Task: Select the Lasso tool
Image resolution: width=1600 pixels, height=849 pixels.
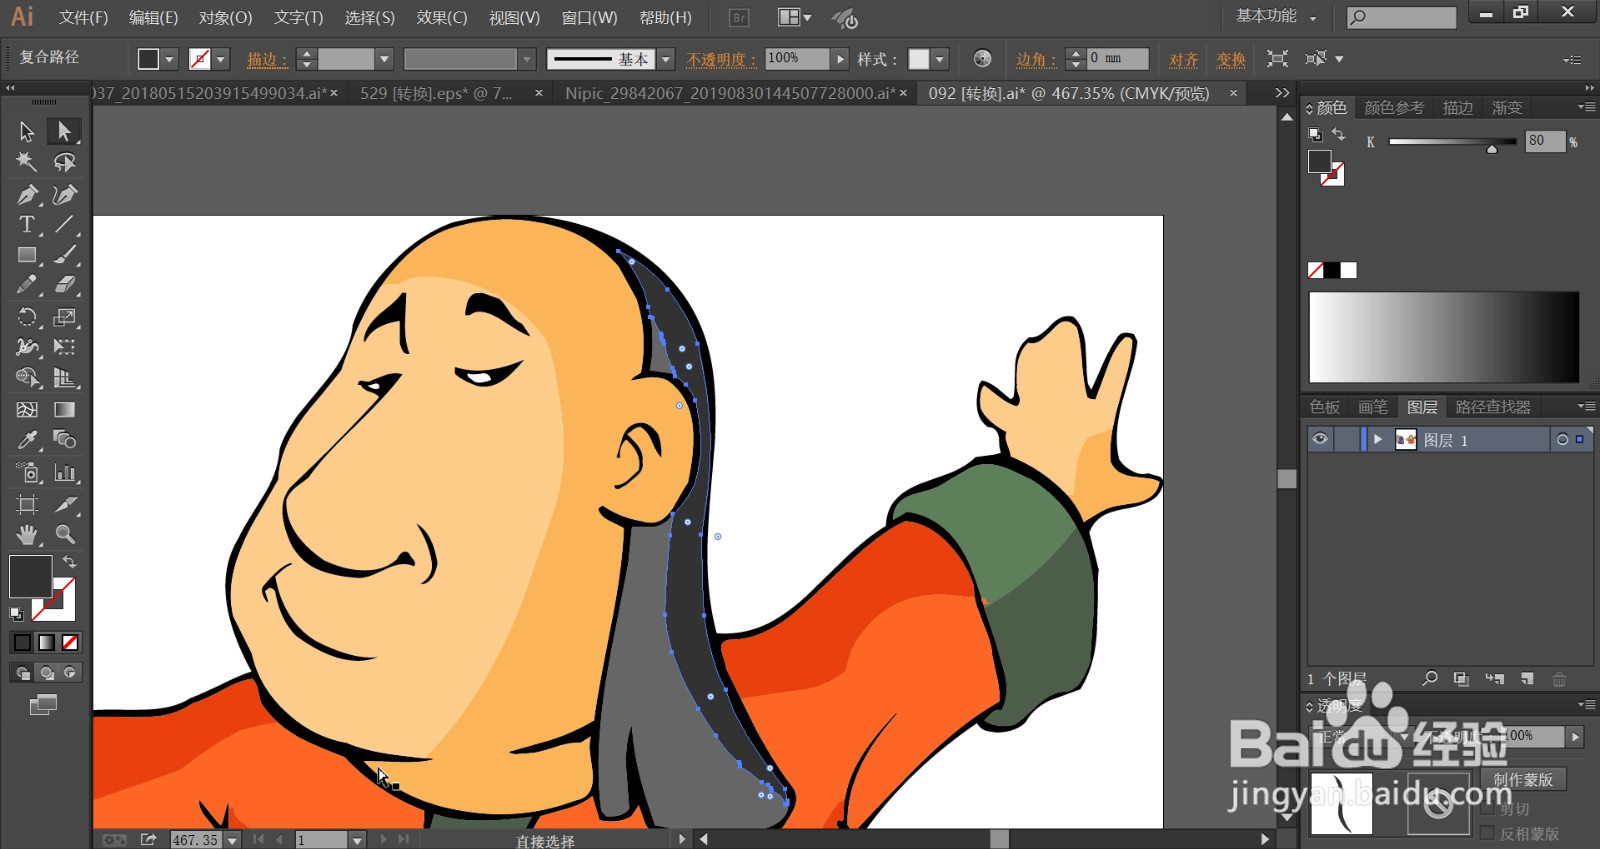Action: coord(65,162)
